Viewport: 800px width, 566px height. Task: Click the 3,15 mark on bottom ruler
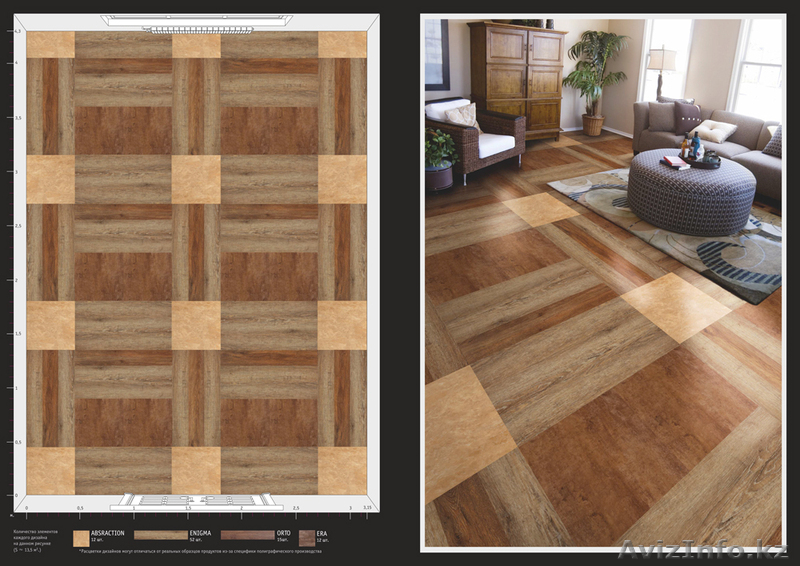368,508
